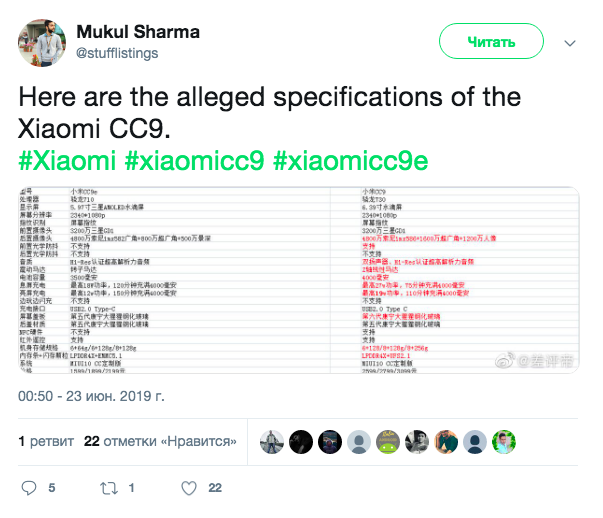
Task: Open the green Android robot avatar
Action: coord(388,442)
